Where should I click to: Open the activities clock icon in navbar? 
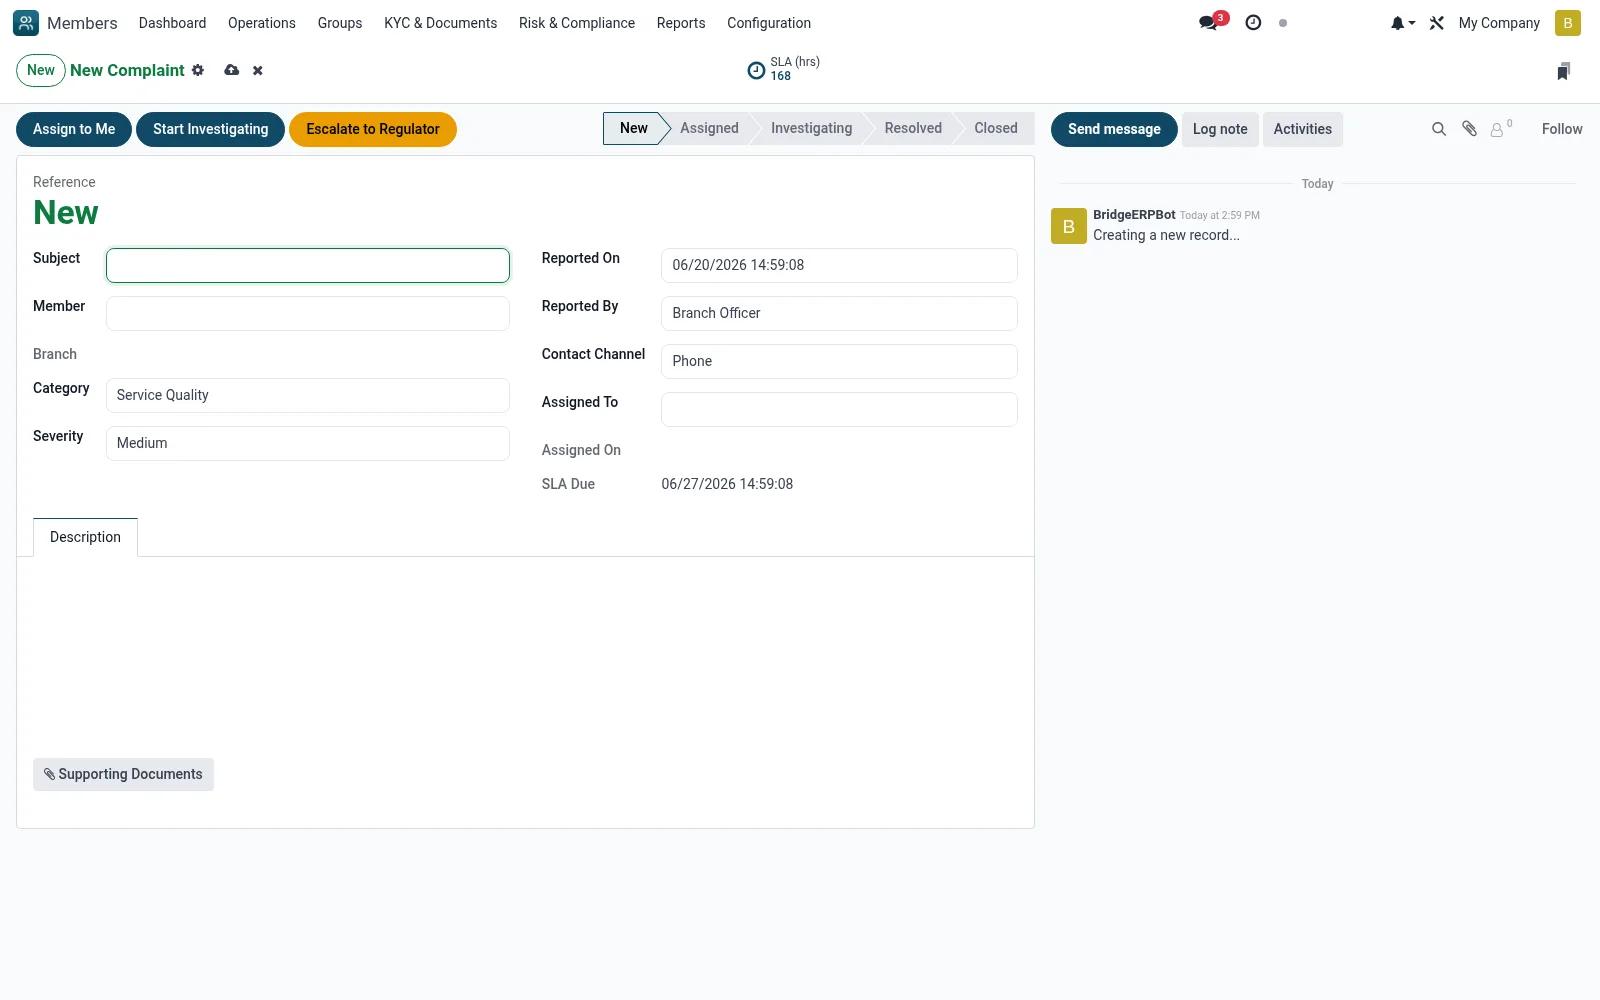click(1253, 23)
